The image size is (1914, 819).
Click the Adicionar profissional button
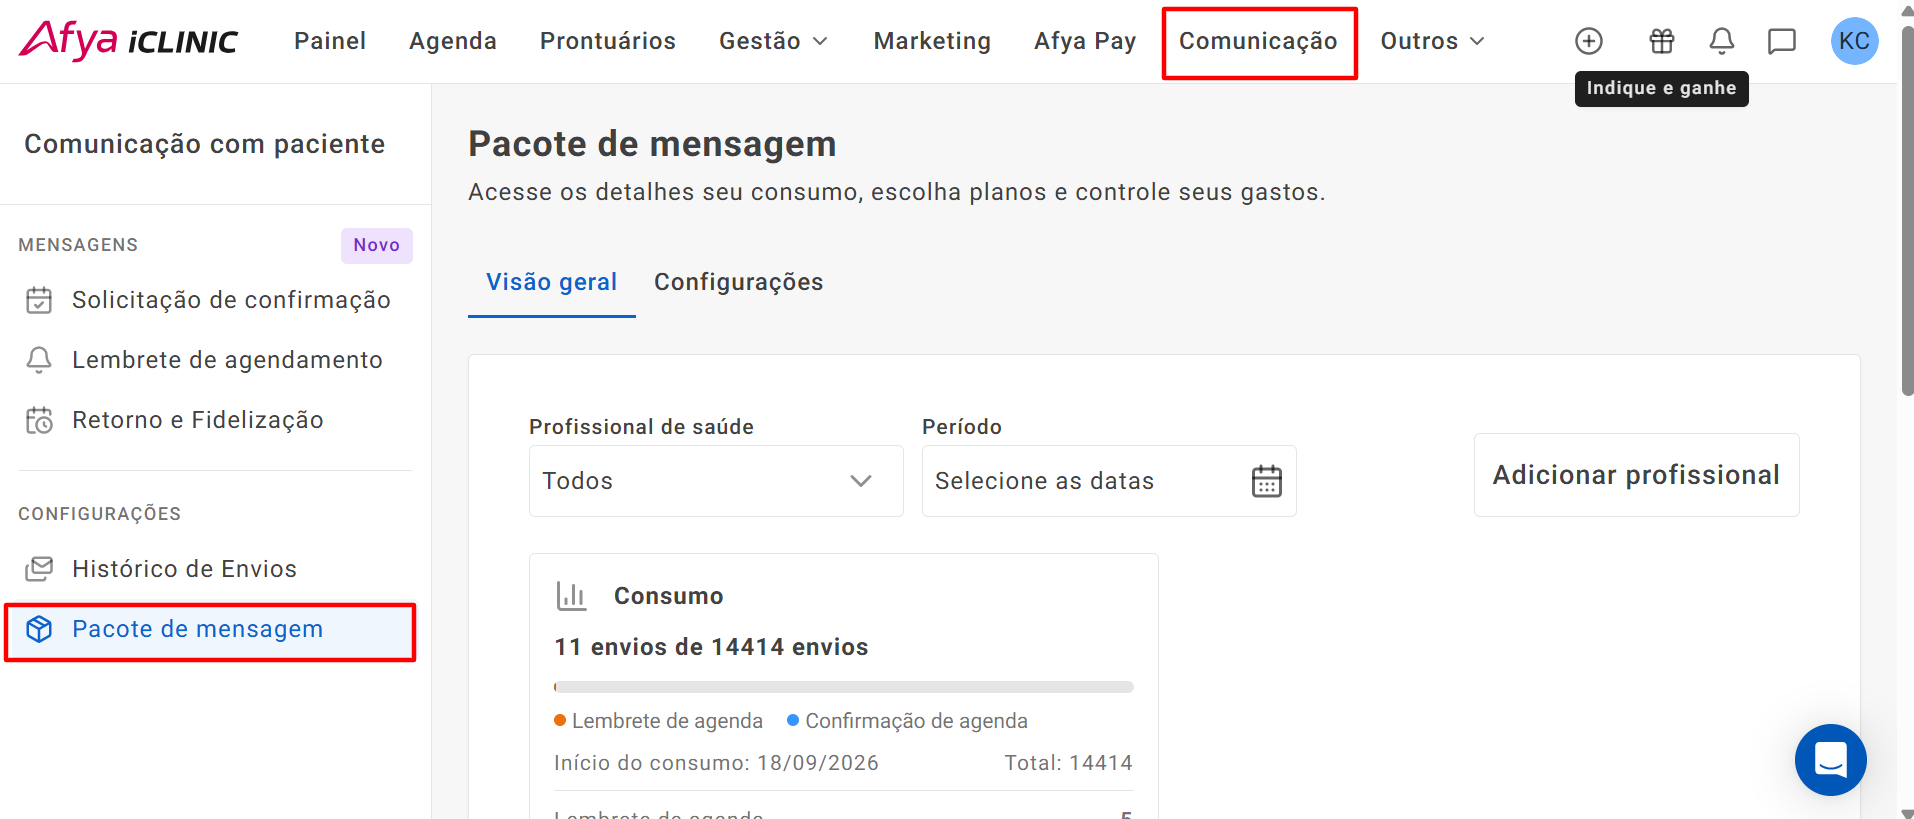pyautogui.click(x=1636, y=475)
